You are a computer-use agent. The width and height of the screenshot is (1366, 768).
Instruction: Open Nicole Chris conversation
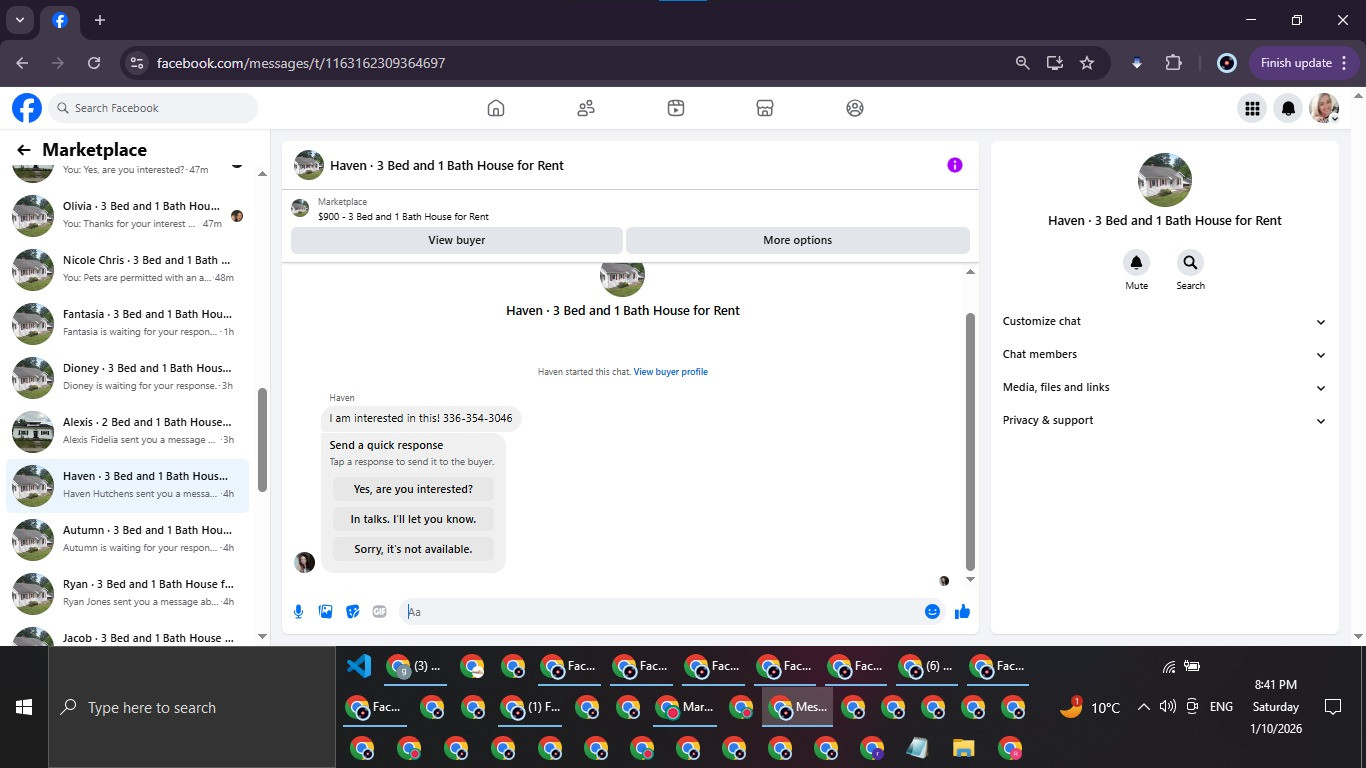click(x=127, y=269)
